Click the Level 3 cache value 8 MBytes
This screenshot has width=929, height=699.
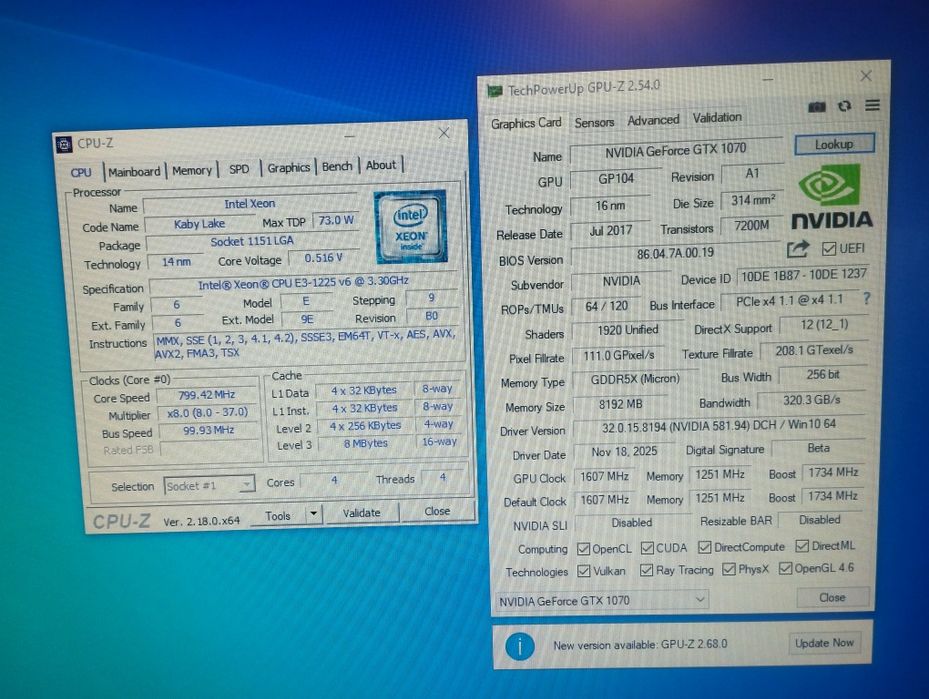365,443
